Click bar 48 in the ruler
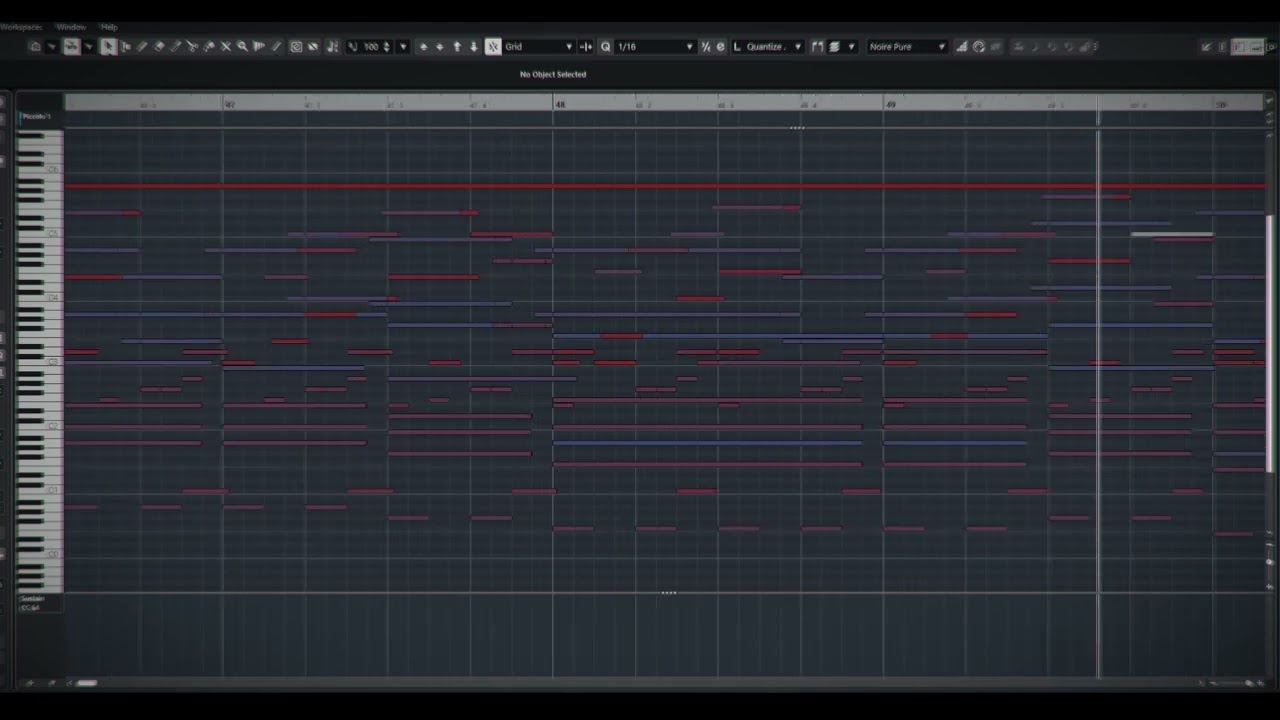Image resolution: width=1280 pixels, height=720 pixels. [x=560, y=104]
